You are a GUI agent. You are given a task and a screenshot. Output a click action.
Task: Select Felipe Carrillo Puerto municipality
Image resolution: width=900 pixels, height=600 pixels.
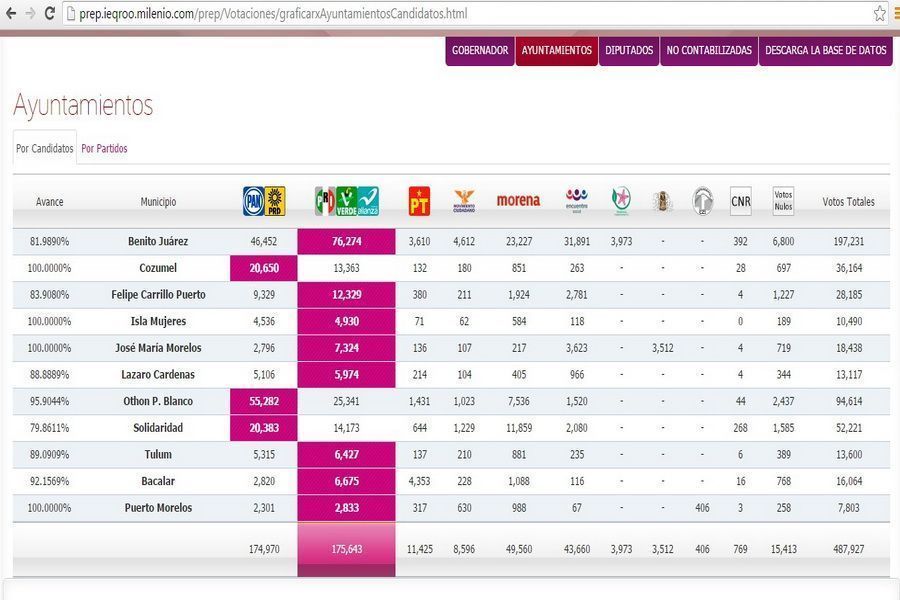click(x=158, y=295)
